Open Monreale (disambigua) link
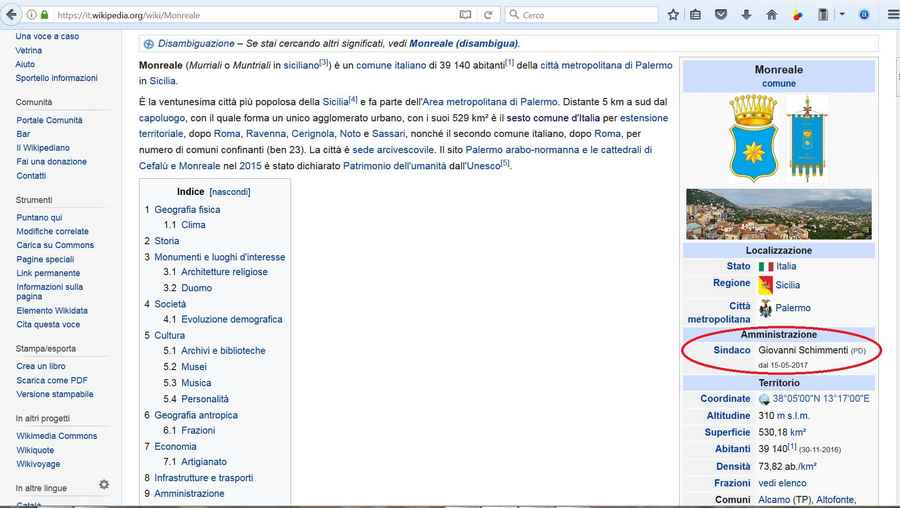The height and width of the screenshot is (508, 900). [x=463, y=44]
